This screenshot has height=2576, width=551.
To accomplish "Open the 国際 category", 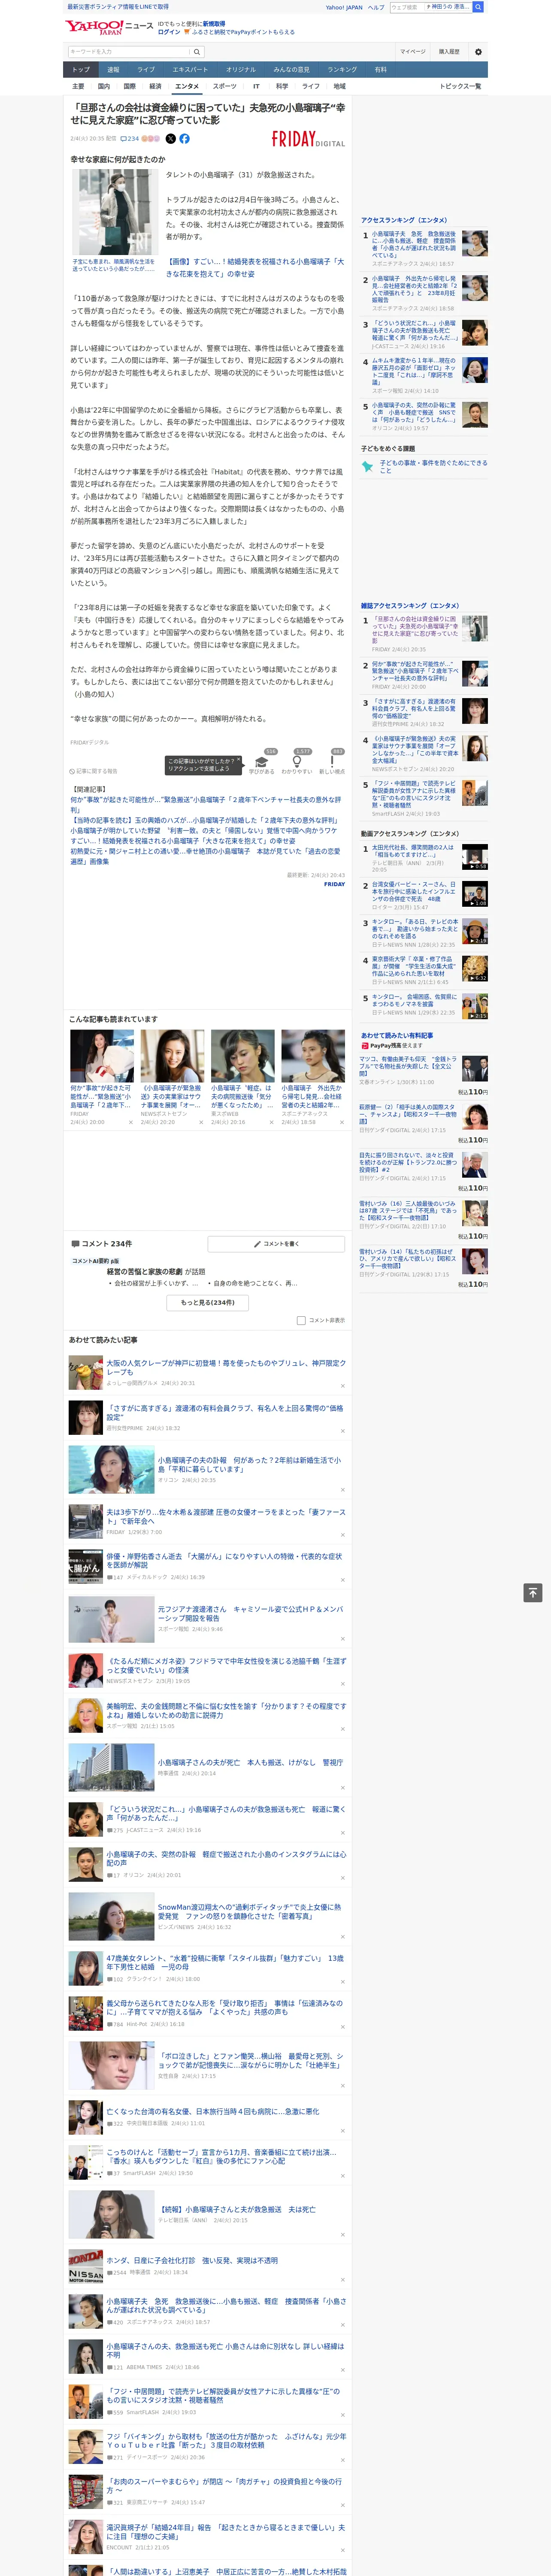I will (x=129, y=86).
